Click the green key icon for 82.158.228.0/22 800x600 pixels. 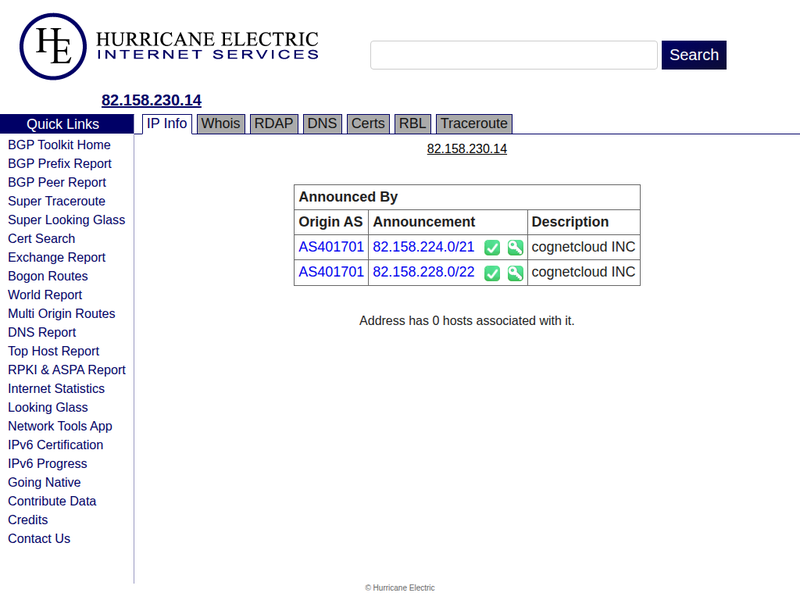(515, 273)
